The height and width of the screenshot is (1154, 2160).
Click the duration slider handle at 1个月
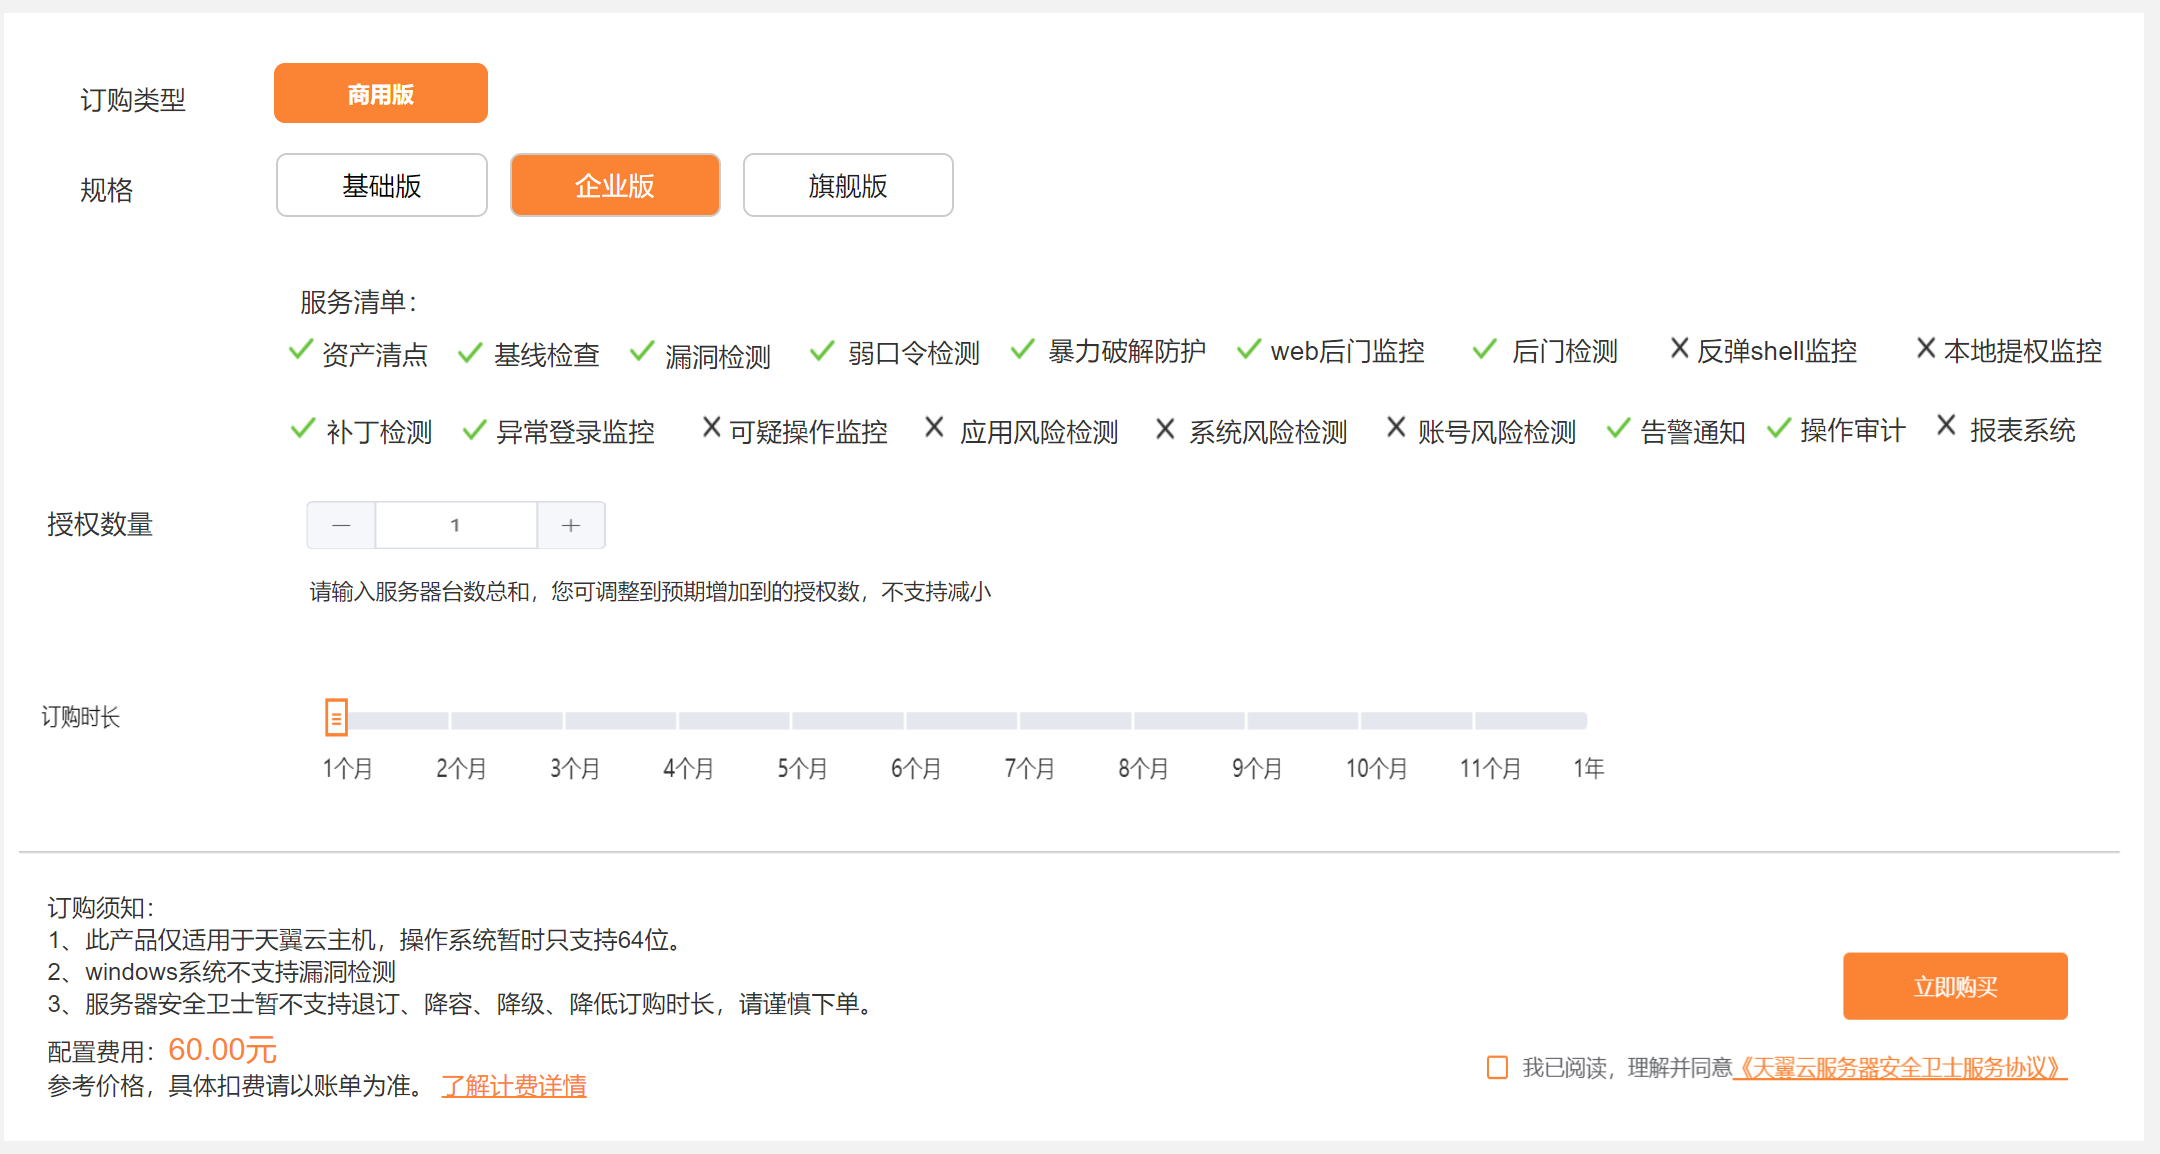click(x=336, y=718)
